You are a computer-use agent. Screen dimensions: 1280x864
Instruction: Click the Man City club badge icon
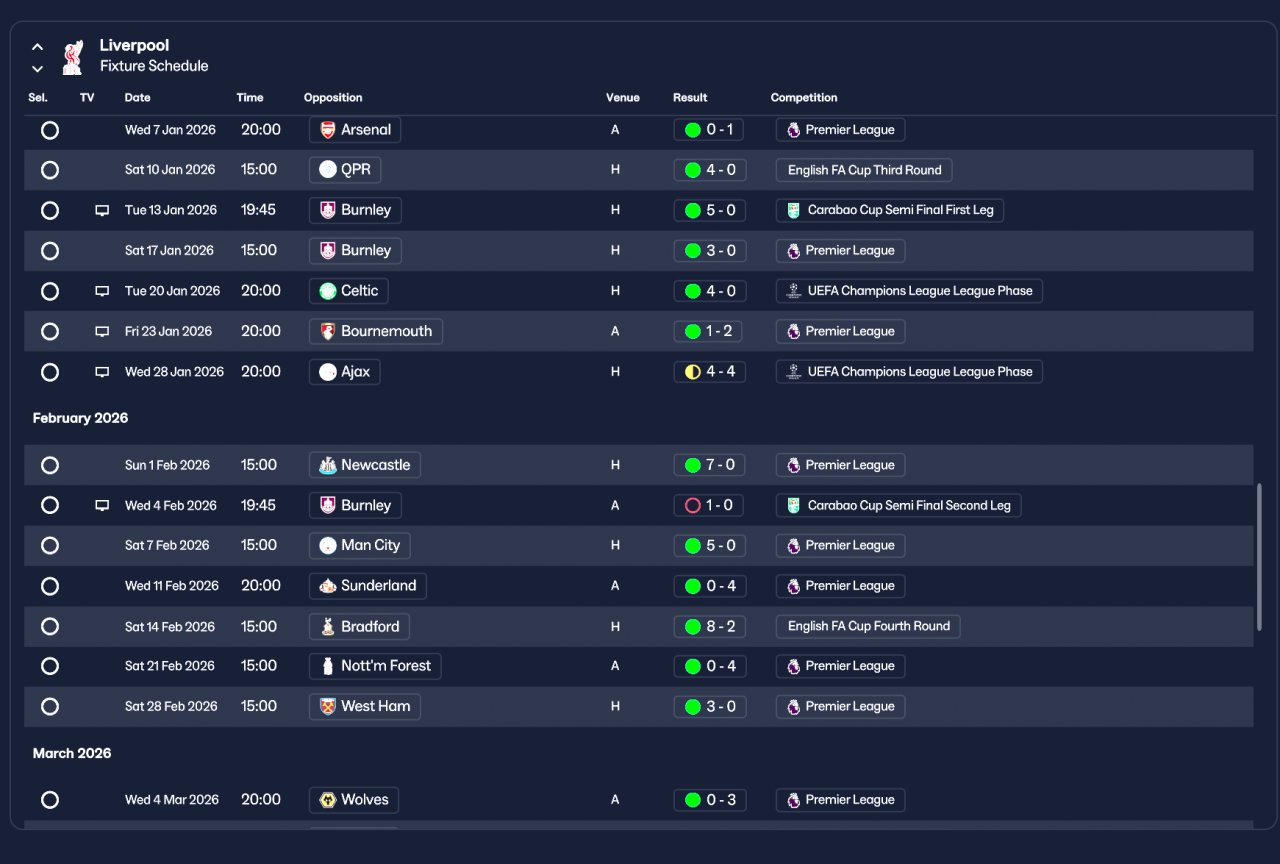pyautogui.click(x=327, y=546)
